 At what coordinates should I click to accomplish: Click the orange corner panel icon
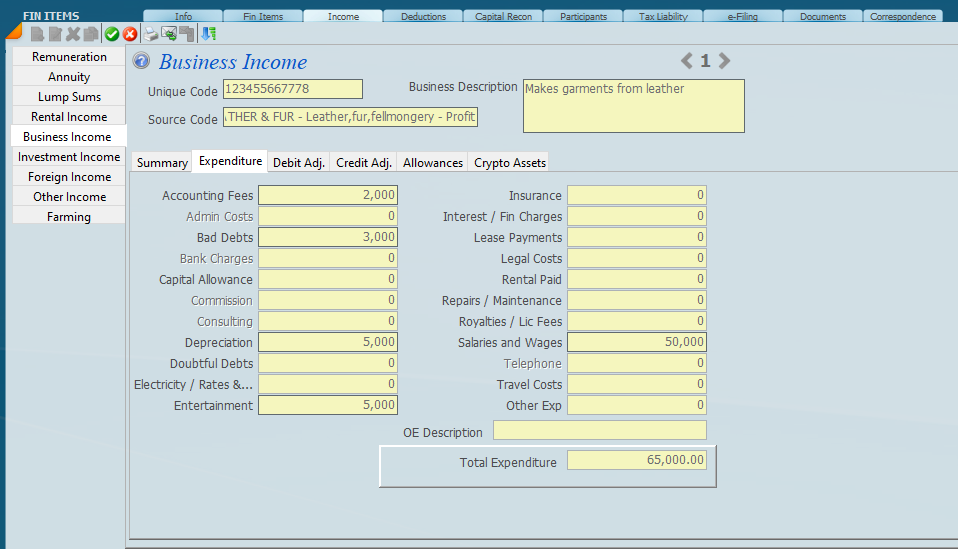[x=13, y=32]
